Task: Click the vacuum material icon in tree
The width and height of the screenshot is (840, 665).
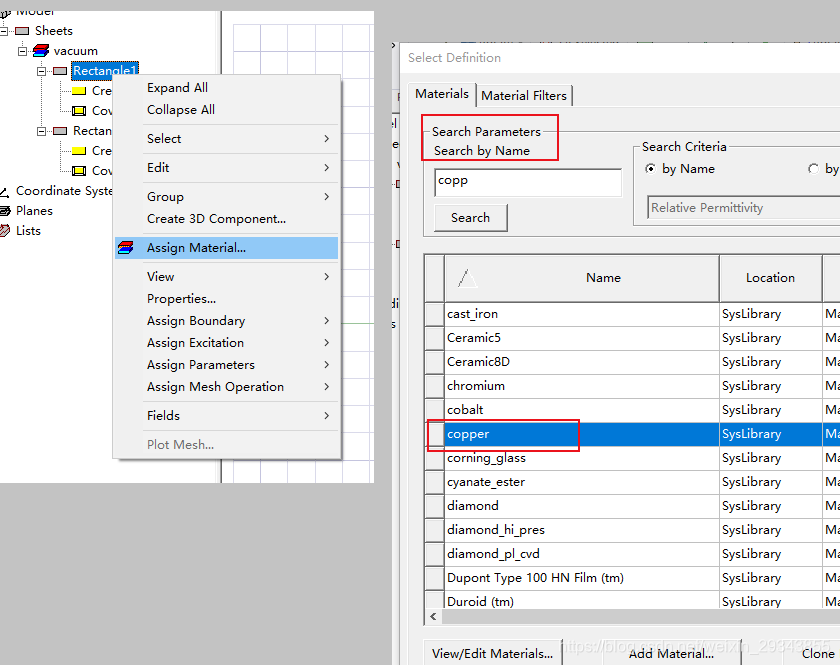Action: pos(41,51)
